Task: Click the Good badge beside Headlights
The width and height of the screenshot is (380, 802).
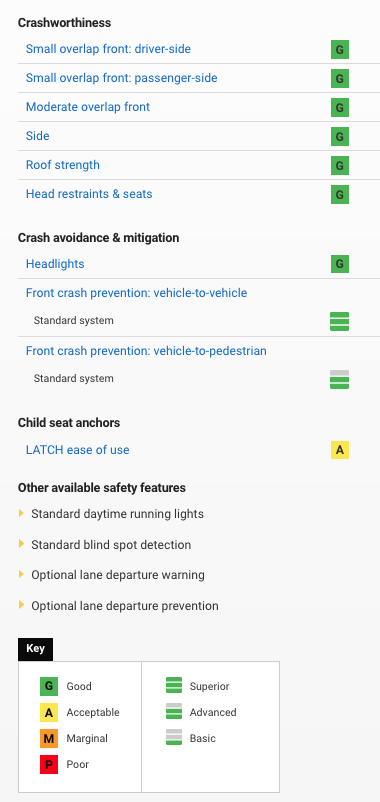Action: pos(340,264)
